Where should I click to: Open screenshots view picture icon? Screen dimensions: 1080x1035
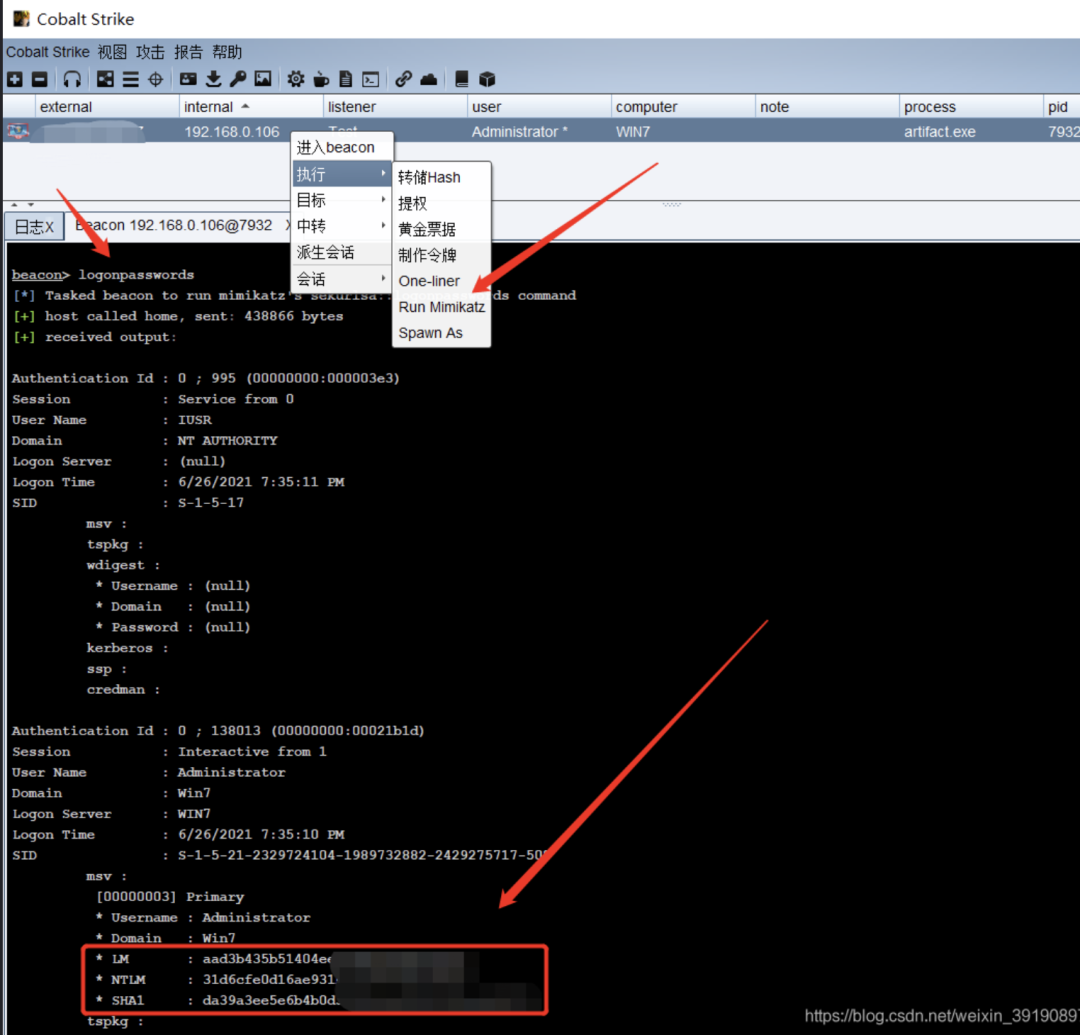click(263, 79)
